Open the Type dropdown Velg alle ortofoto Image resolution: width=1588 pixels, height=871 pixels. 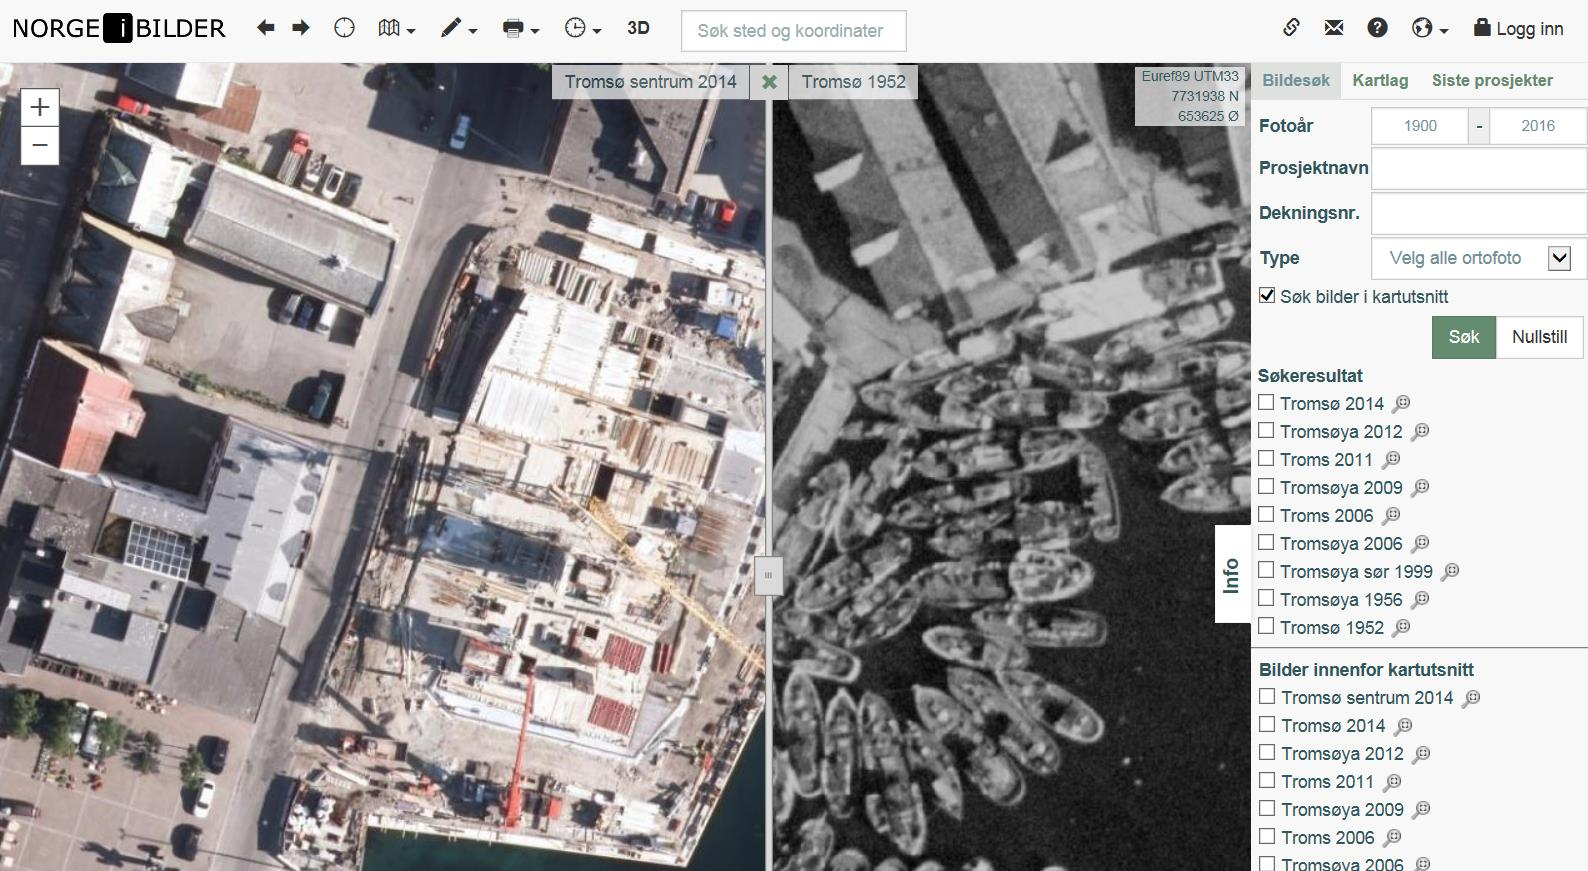pyautogui.click(x=1479, y=258)
